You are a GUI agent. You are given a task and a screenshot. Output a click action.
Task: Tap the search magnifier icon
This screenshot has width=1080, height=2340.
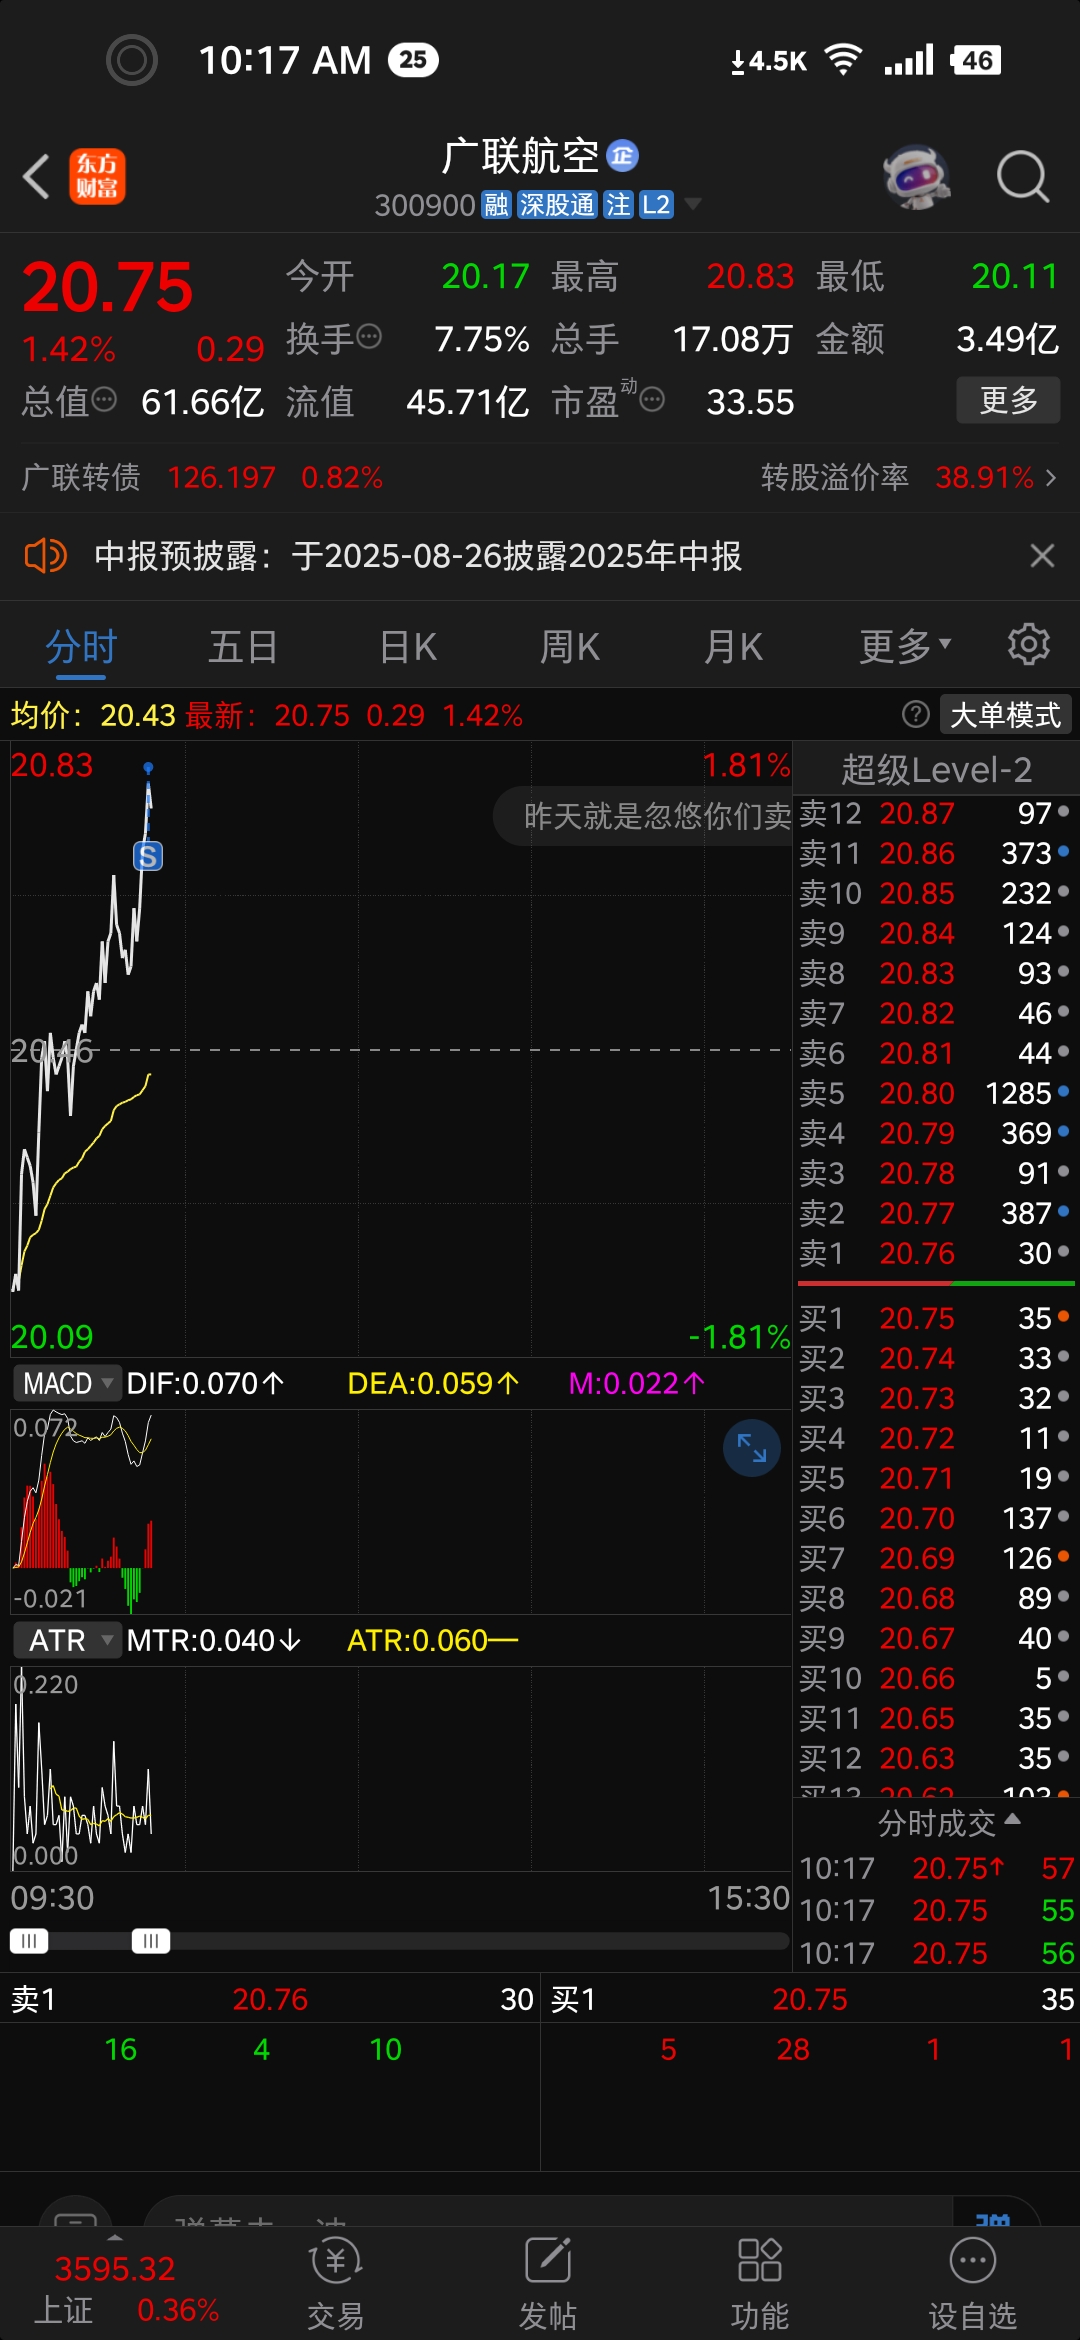(x=1022, y=177)
